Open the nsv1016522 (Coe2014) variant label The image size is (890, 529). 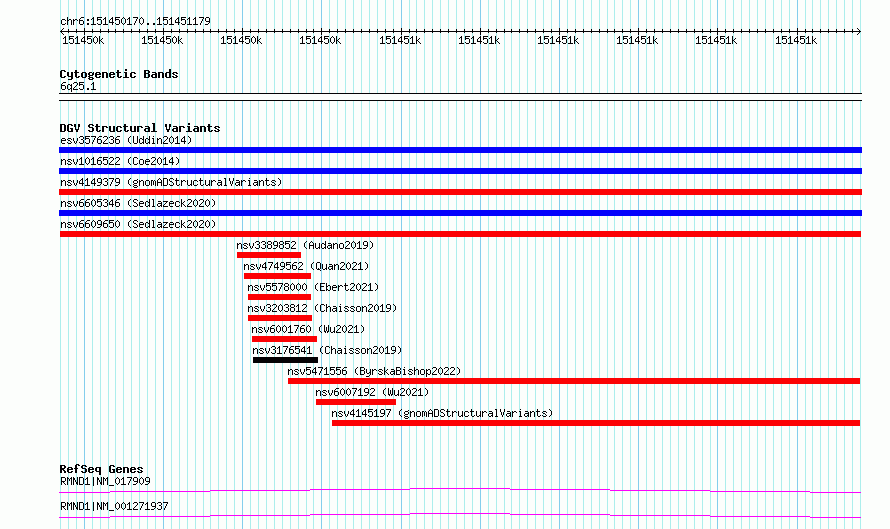pos(120,161)
